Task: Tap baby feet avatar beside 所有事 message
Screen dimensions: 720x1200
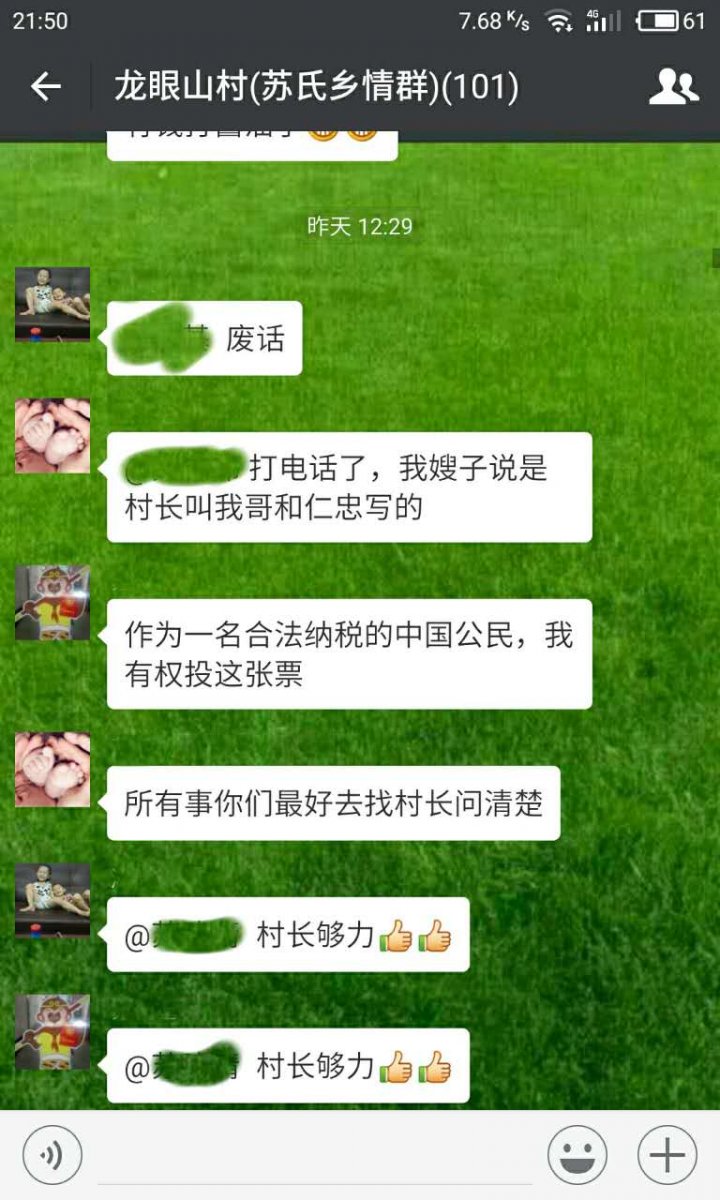Action: (52, 770)
